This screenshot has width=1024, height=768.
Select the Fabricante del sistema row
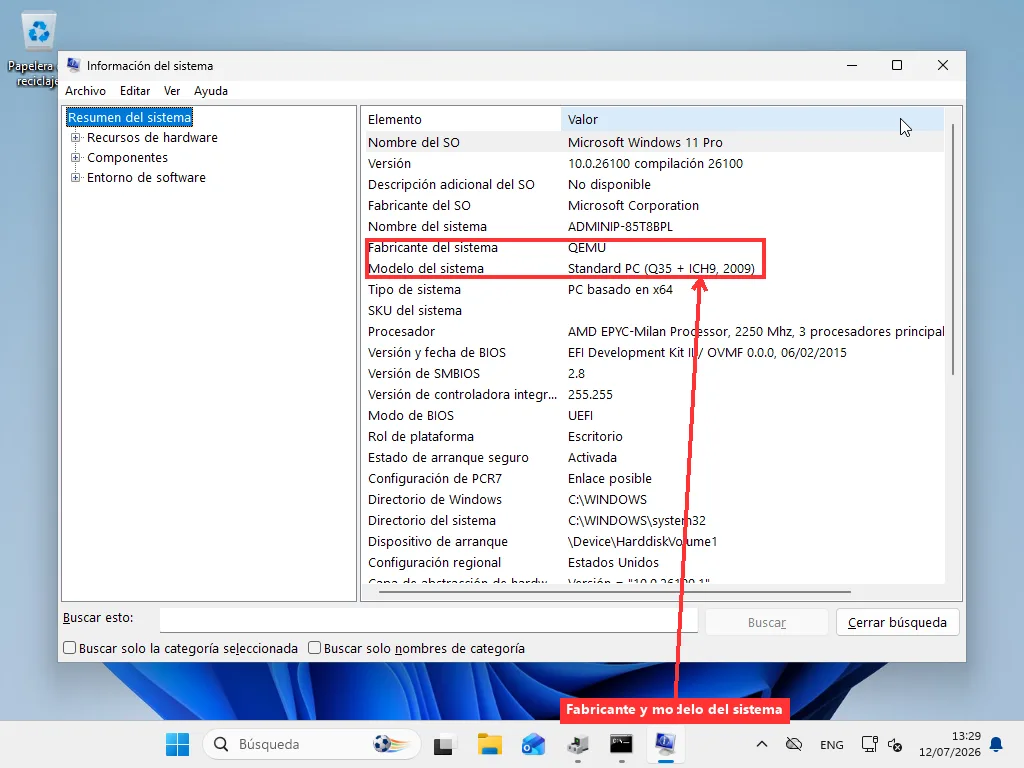point(653,248)
